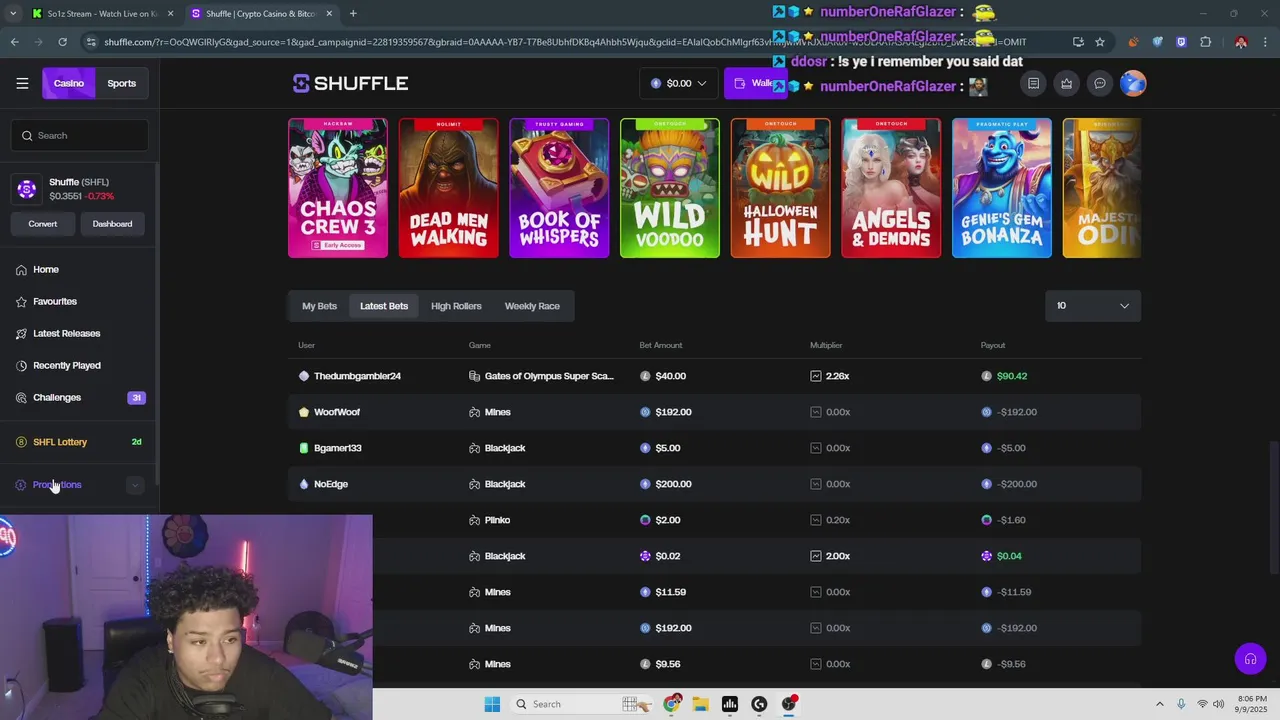Show hidden system tray icons
The image size is (1280, 720).
point(1159,704)
